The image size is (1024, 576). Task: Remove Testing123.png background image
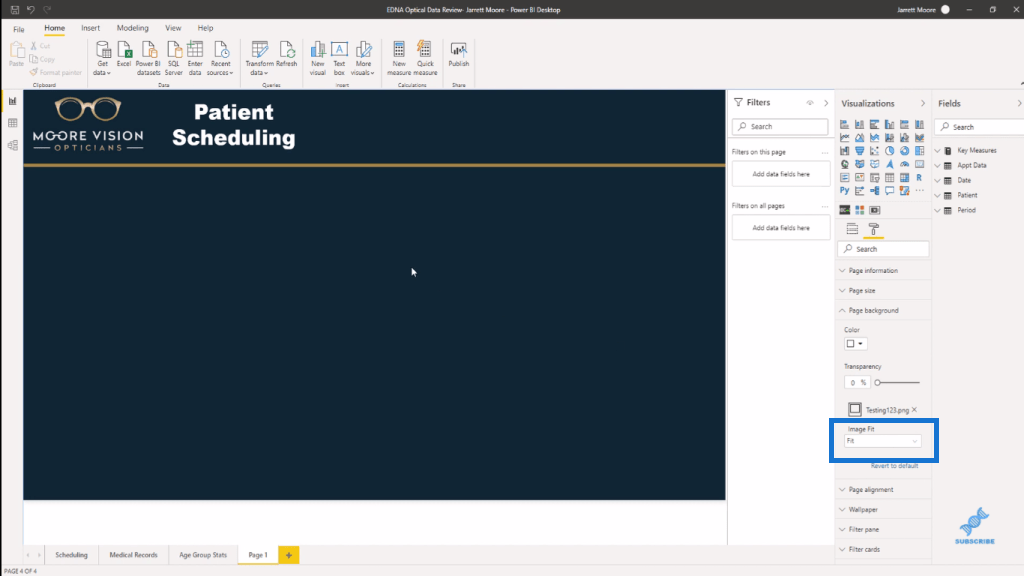click(x=914, y=409)
